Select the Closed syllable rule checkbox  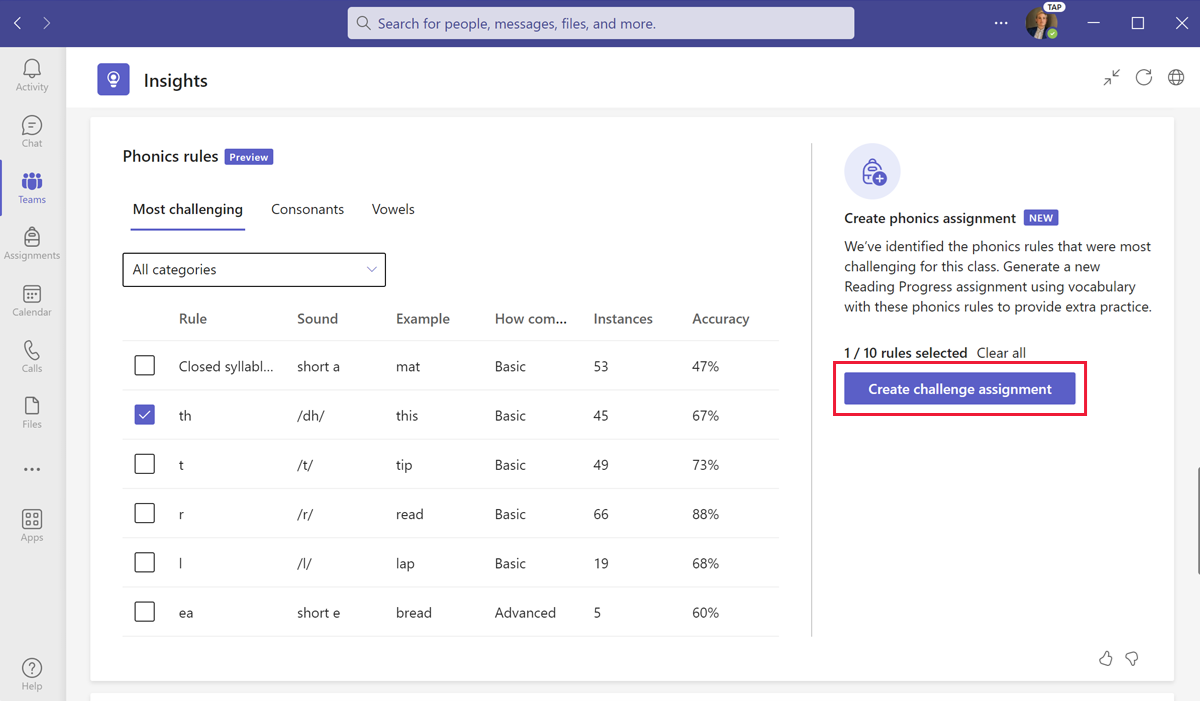pyautogui.click(x=144, y=365)
